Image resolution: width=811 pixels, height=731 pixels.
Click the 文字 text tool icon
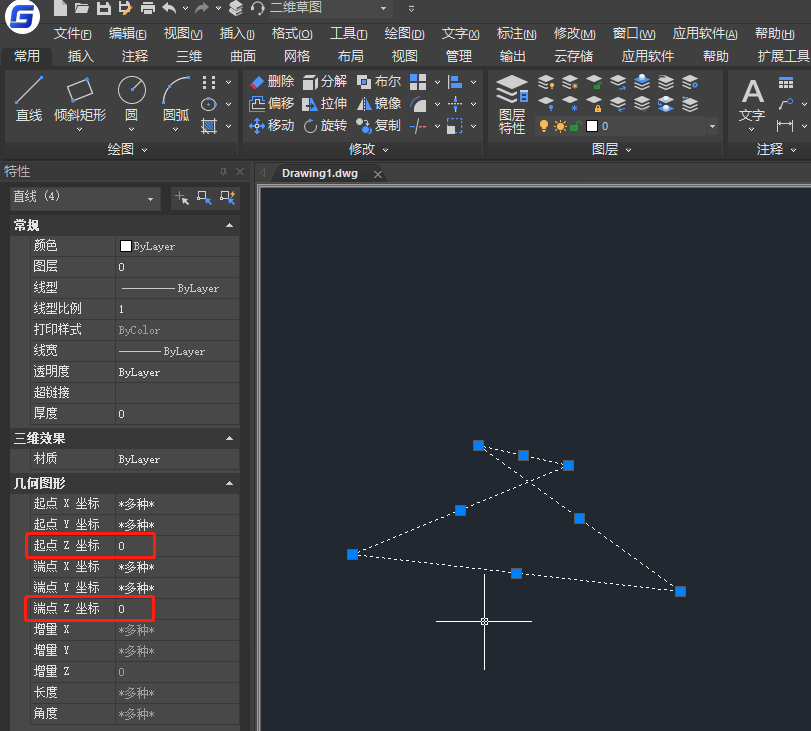(752, 100)
